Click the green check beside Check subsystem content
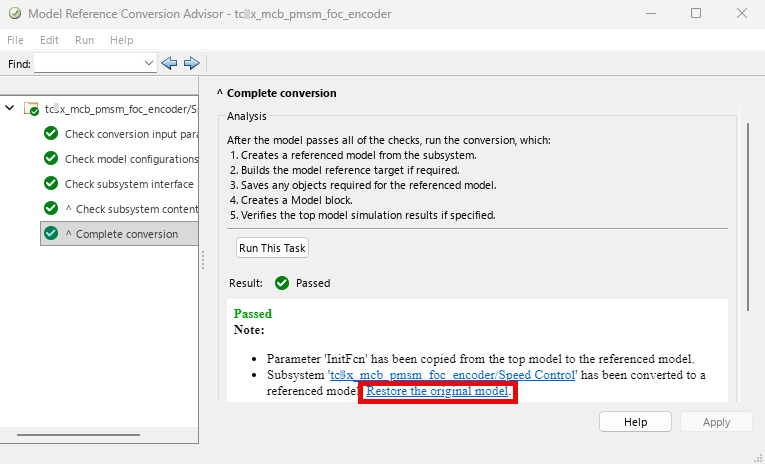Viewport: 765px width, 464px height. (x=51, y=208)
